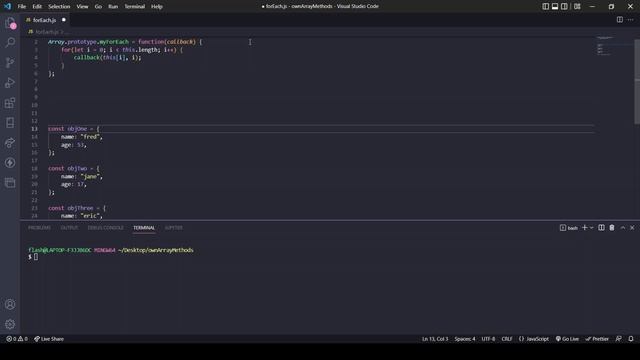This screenshot has width=640, height=360.
Task: Toggle Primary Side Bar layout button
Action: pos(545,7)
